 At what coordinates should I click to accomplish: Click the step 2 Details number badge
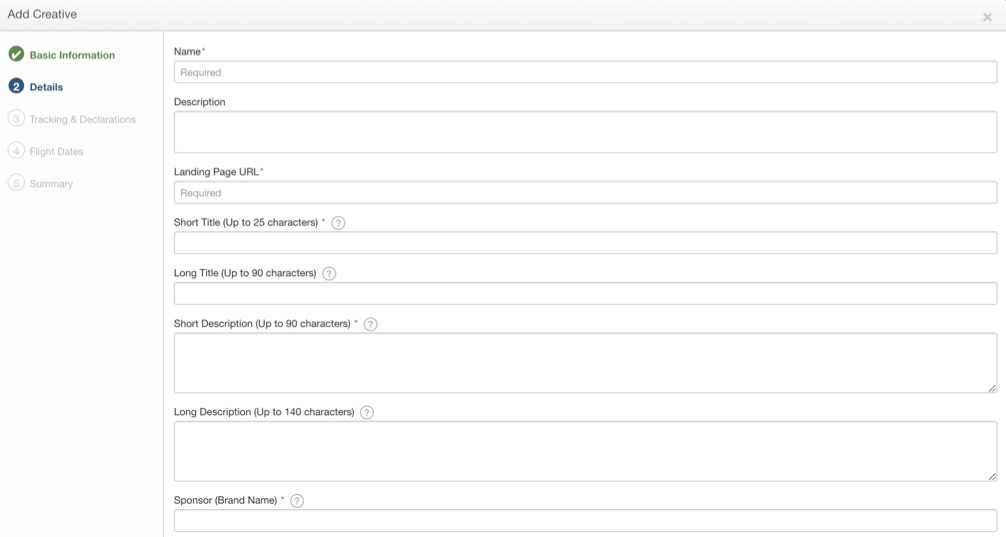(x=16, y=87)
